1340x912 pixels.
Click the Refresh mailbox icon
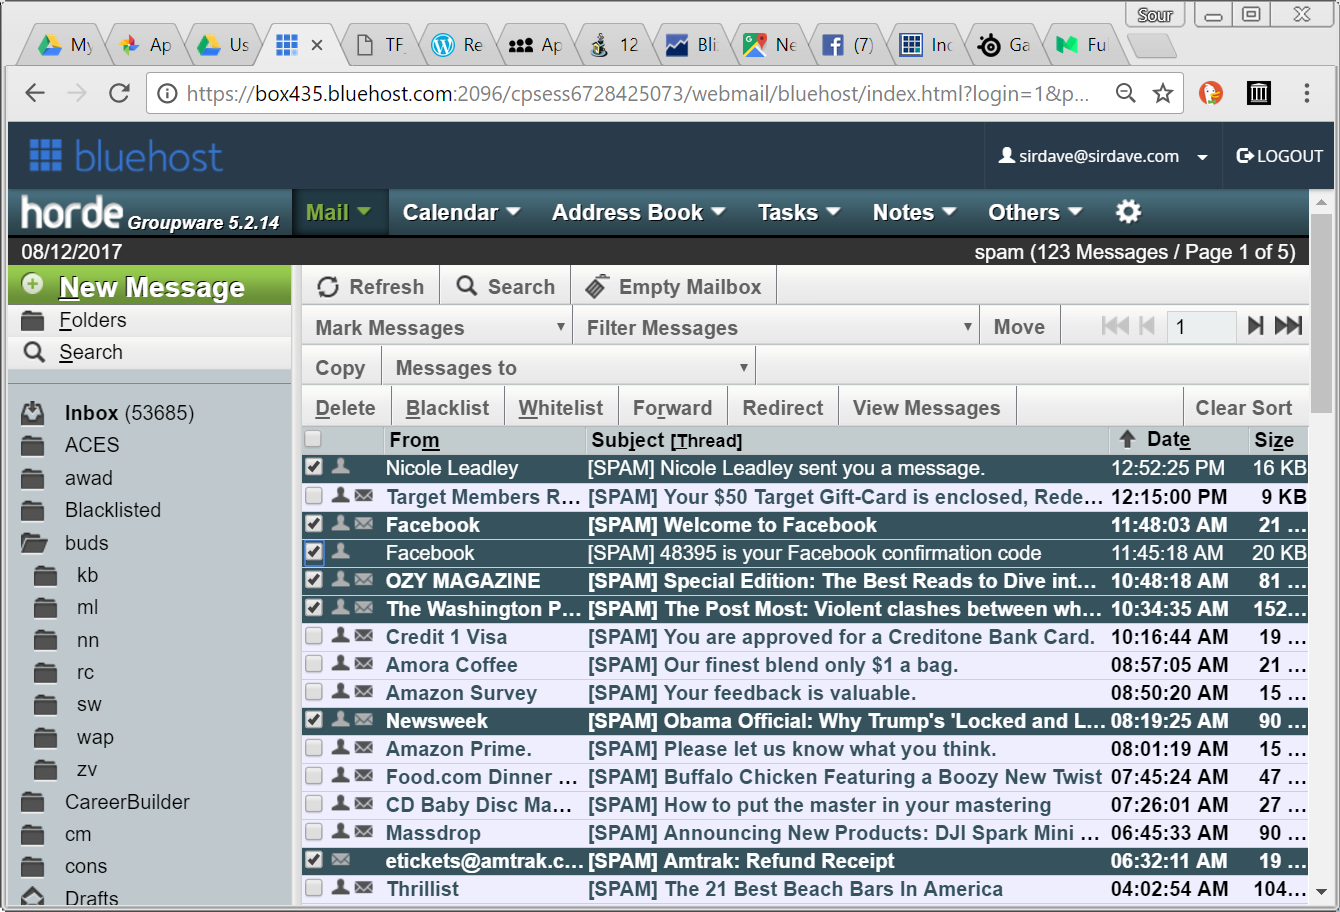[x=328, y=287]
